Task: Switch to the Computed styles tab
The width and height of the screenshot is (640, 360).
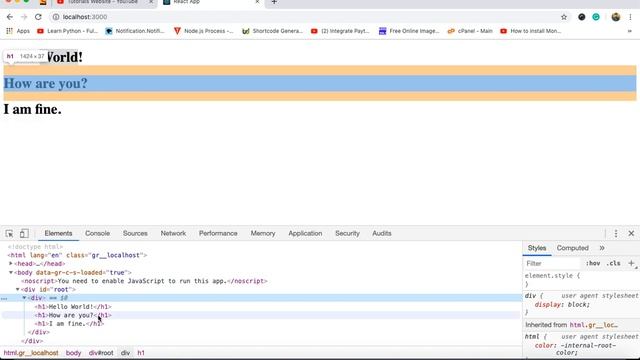Action: coord(572,248)
